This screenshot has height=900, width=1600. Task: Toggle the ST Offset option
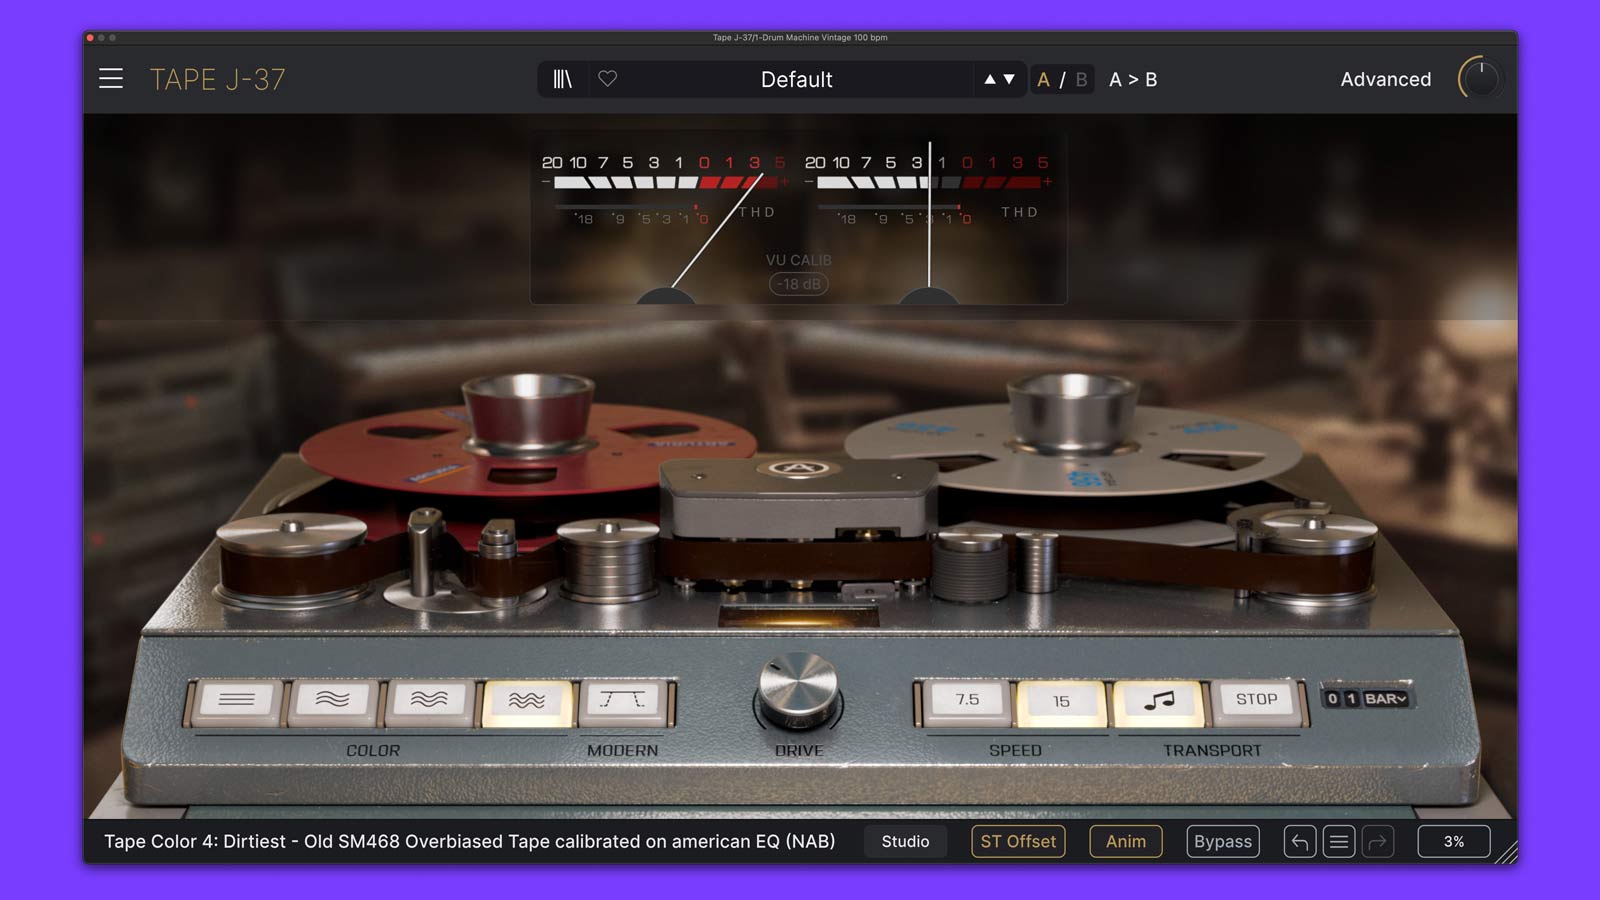(x=1017, y=842)
